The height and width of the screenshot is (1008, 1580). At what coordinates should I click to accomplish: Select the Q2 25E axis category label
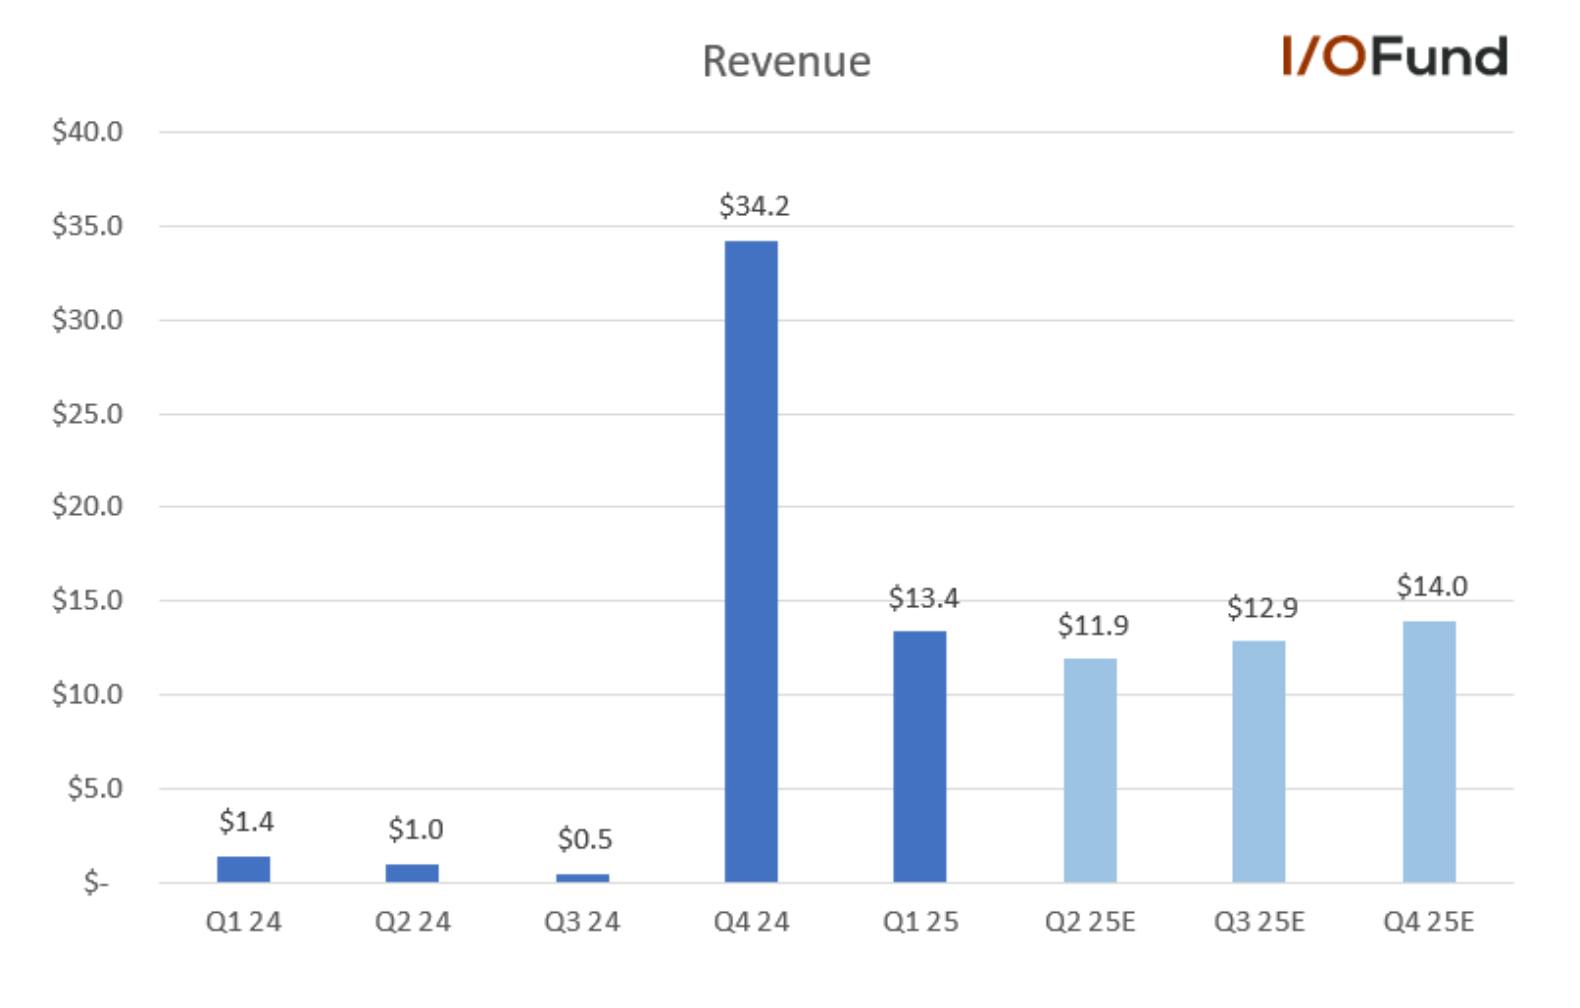click(x=1090, y=922)
